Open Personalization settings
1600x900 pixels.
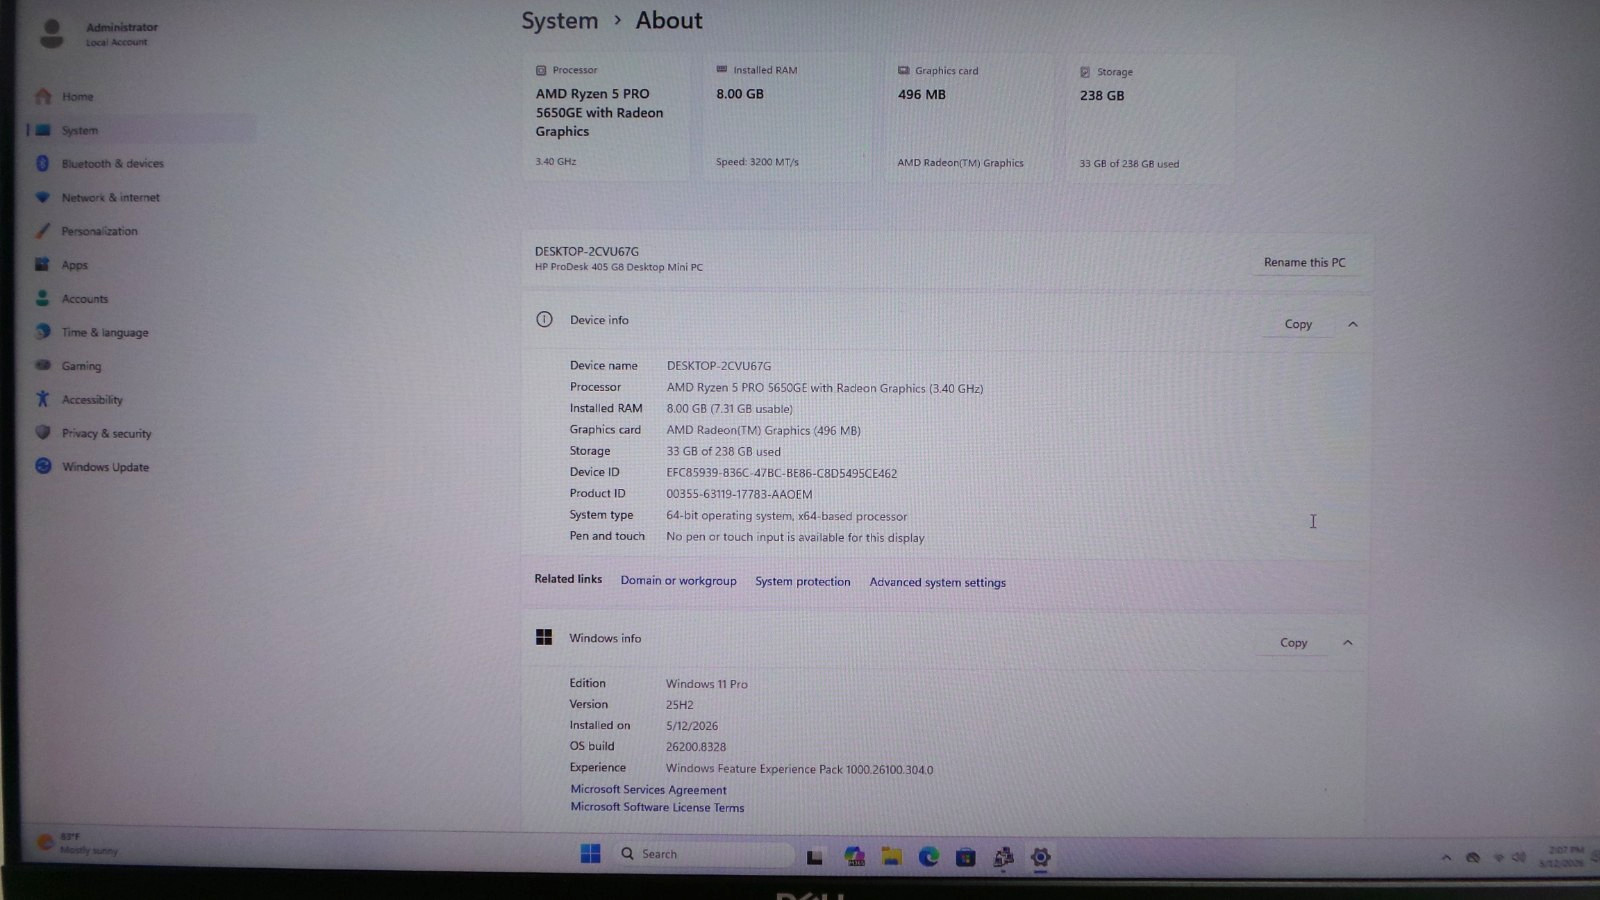coord(99,231)
